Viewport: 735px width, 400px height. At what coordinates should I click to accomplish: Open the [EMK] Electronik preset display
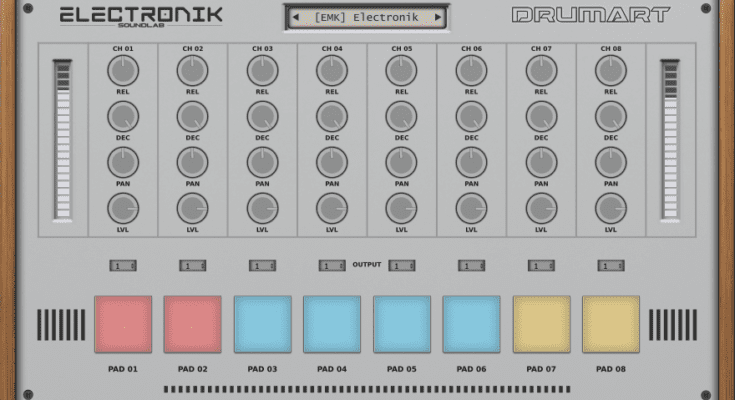(x=366, y=17)
